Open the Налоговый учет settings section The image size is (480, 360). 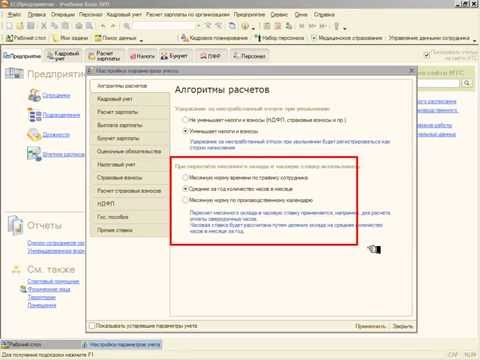pyautogui.click(x=130, y=164)
